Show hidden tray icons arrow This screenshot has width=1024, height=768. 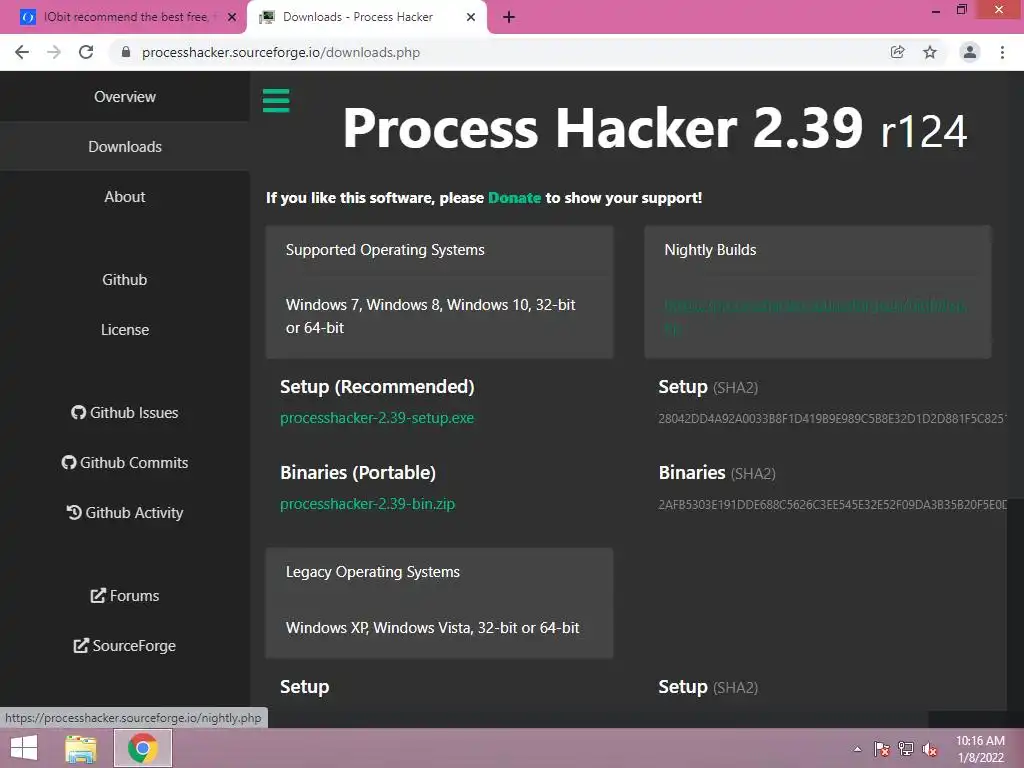(x=857, y=749)
